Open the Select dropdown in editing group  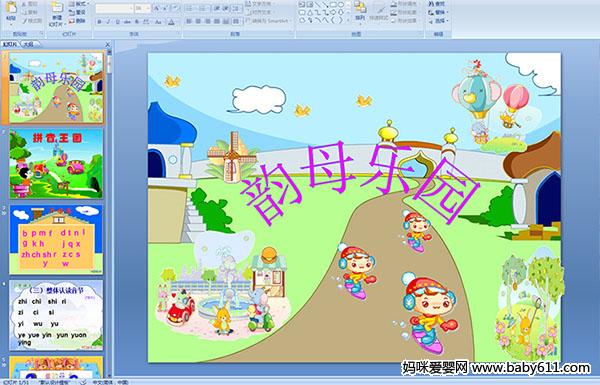[439, 21]
